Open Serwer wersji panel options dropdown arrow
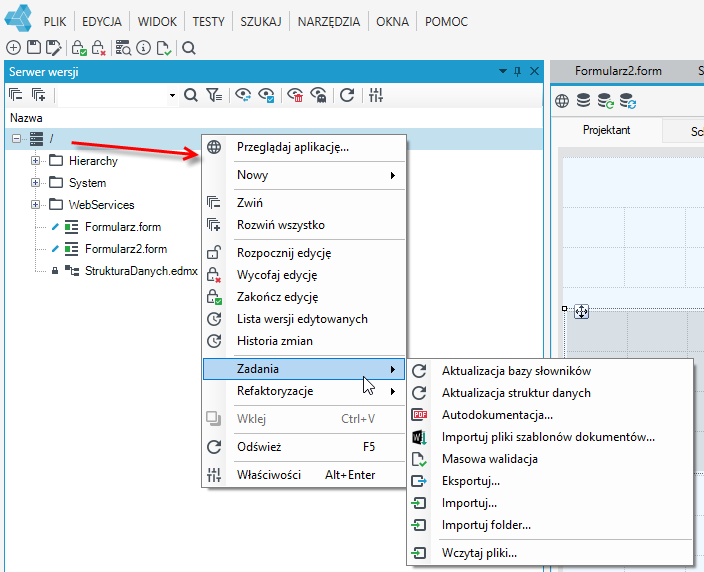The height and width of the screenshot is (572, 704). coord(503,71)
